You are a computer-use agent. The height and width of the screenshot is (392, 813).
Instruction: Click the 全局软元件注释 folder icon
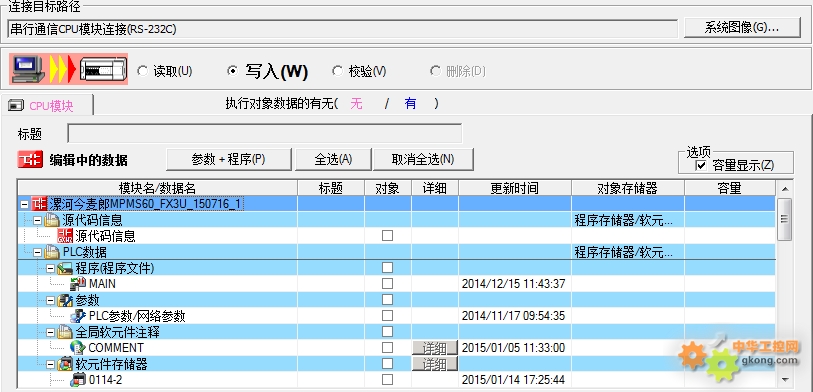click(65, 332)
